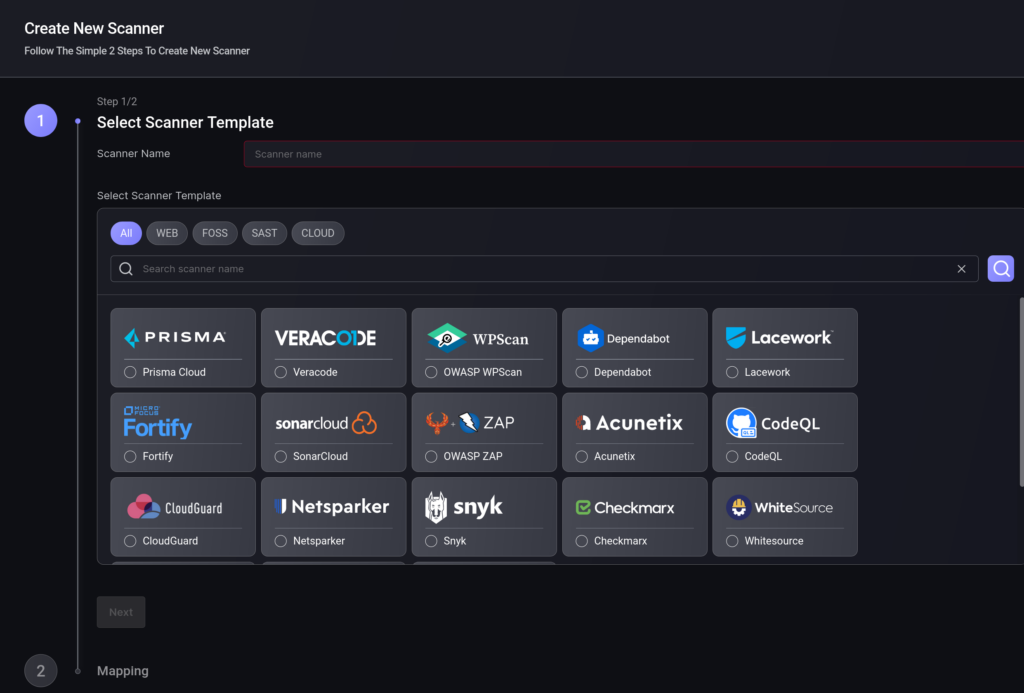Click the Prisma logo on its card
The height and width of the screenshot is (693, 1024).
[x=175, y=337]
